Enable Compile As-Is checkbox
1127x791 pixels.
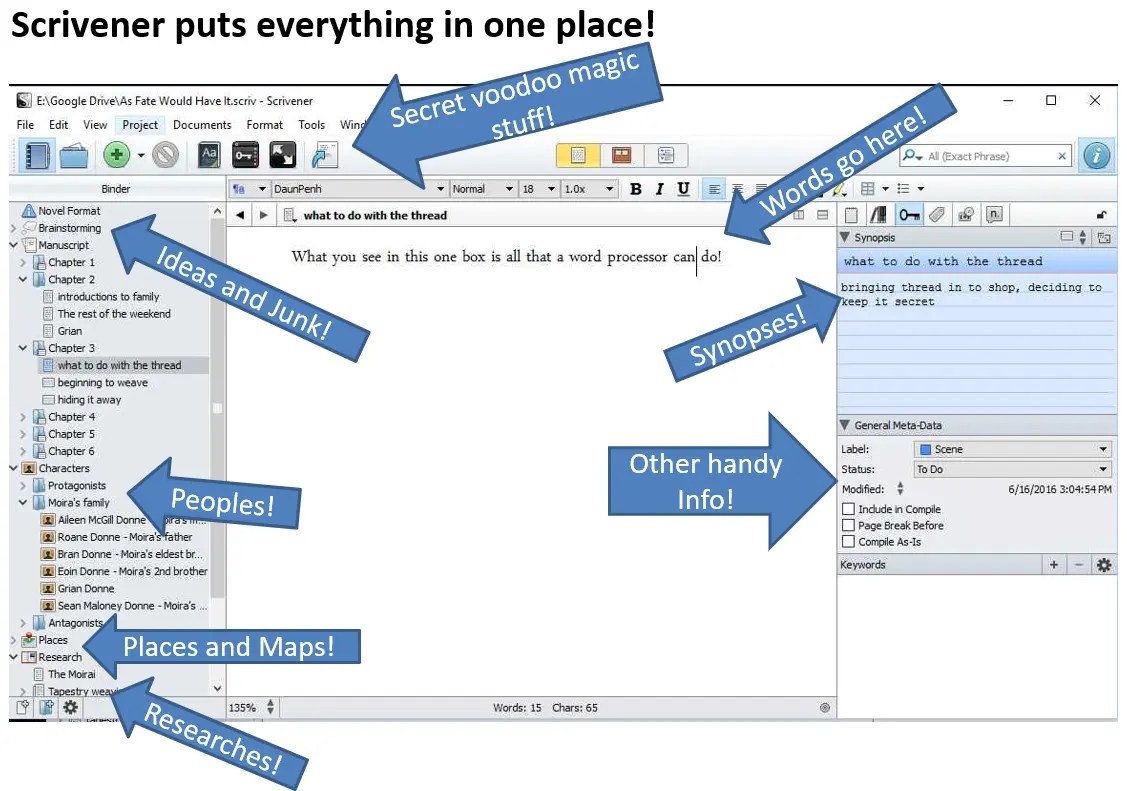848,542
